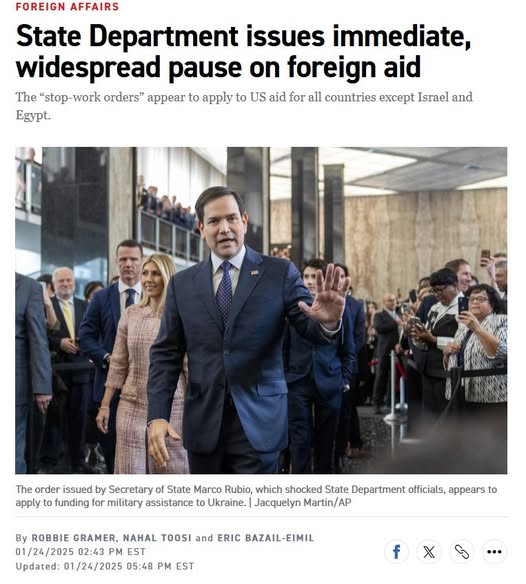Screen dimensions: 526x584
Task: Click the 02:43 PM EST publication timestamp
Action: click(x=80, y=552)
